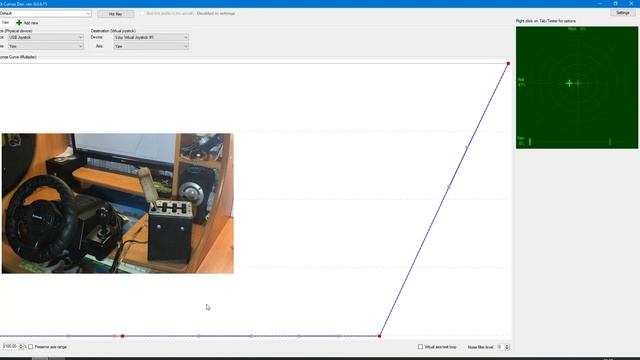Click the green plus Add new icon

[x=19, y=23]
